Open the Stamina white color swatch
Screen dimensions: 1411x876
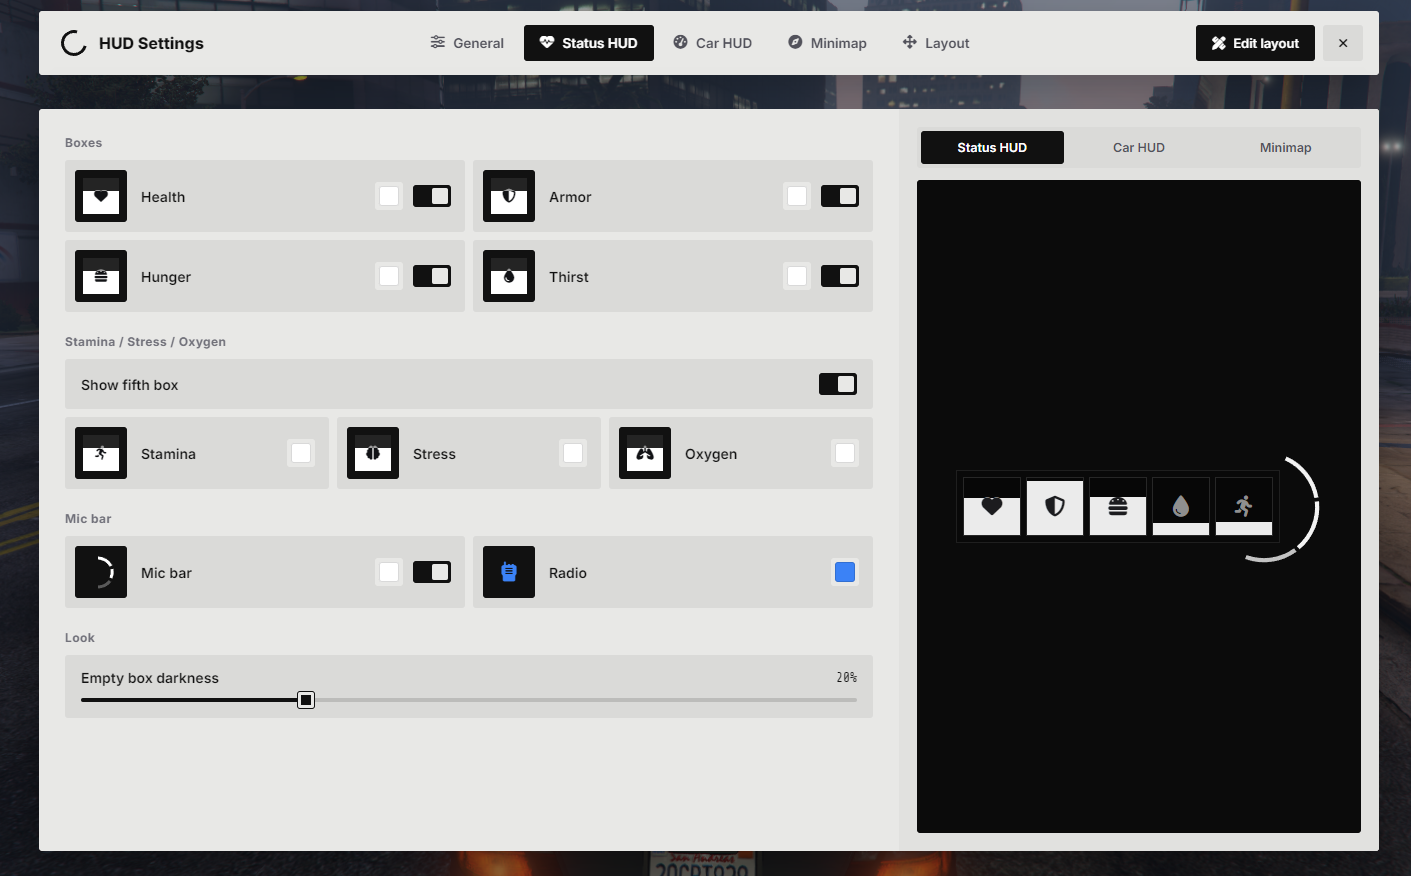click(x=301, y=453)
